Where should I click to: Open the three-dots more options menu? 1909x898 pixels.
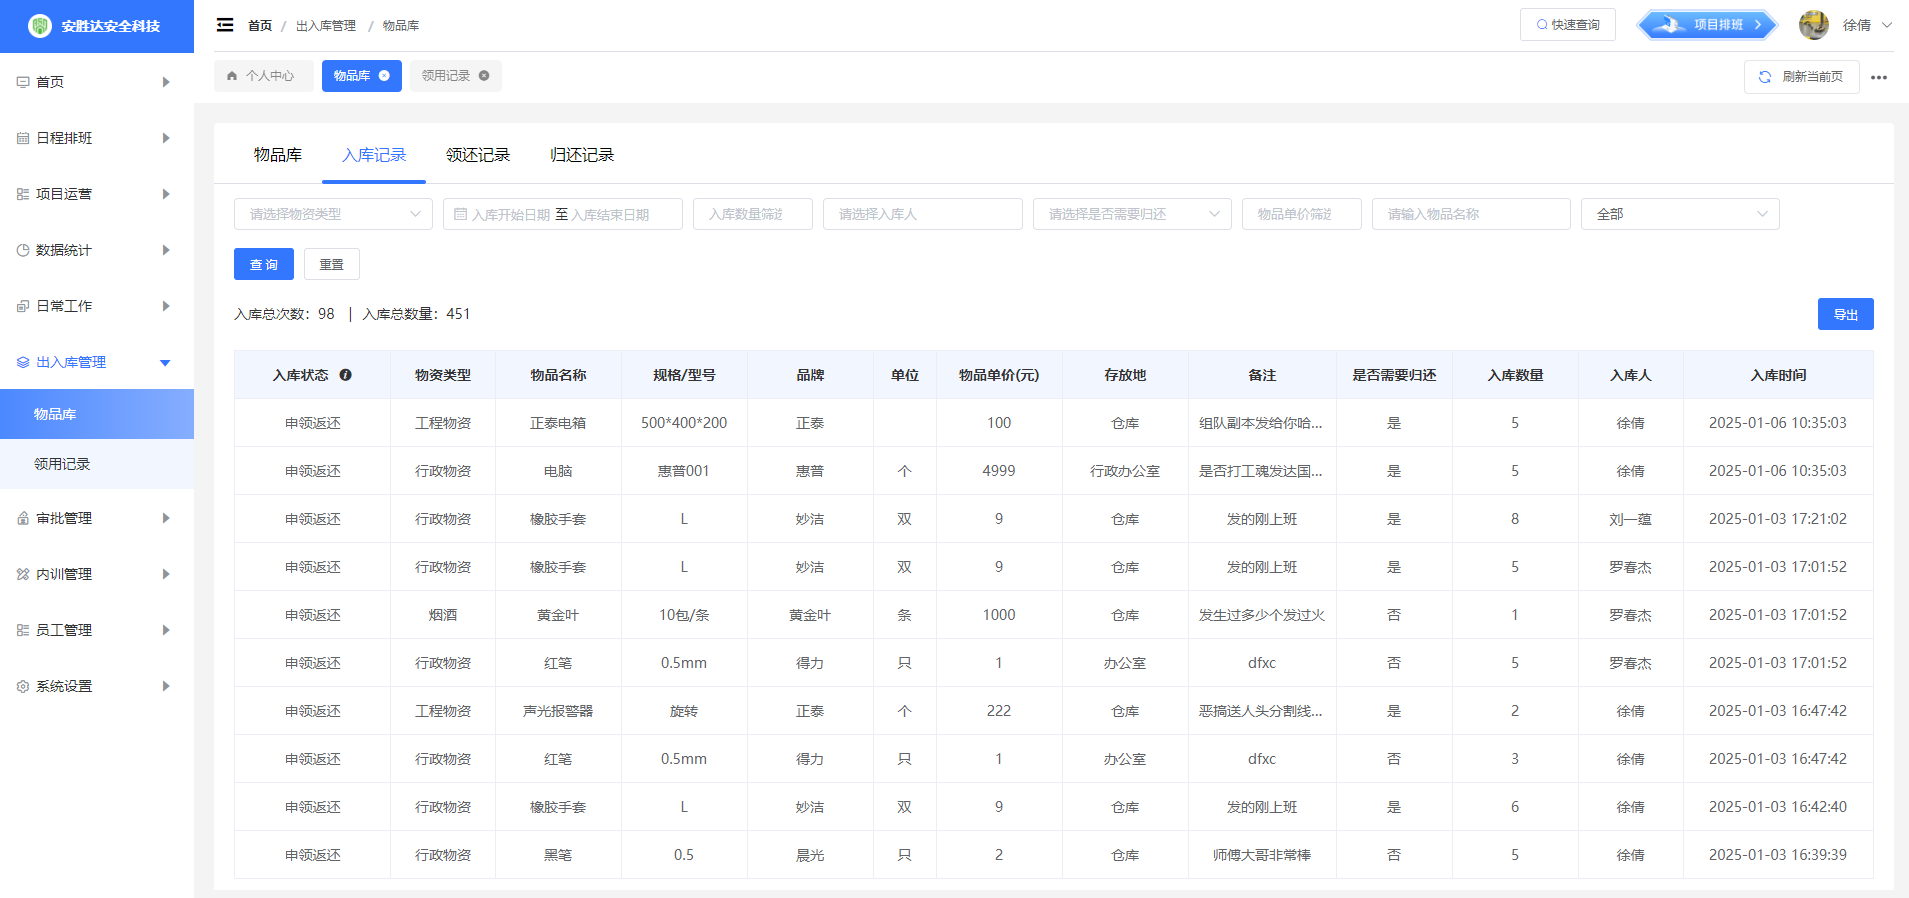[x=1879, y=77]
